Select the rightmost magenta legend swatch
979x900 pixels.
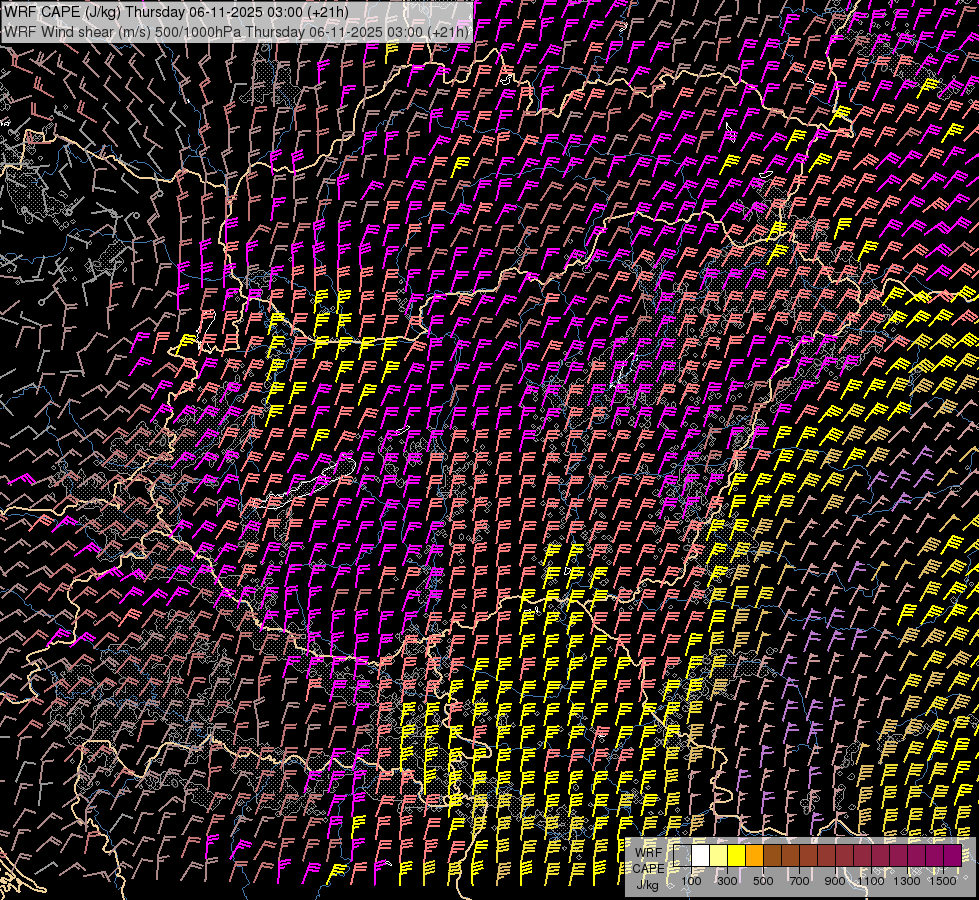(x=952, y=856)
